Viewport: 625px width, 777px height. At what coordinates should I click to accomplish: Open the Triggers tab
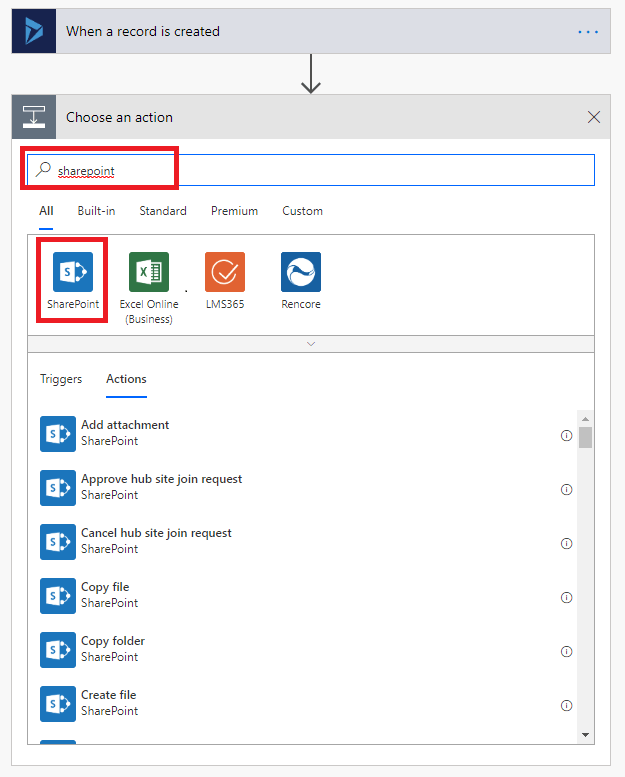pyautogui.click(x=61, y=379)
